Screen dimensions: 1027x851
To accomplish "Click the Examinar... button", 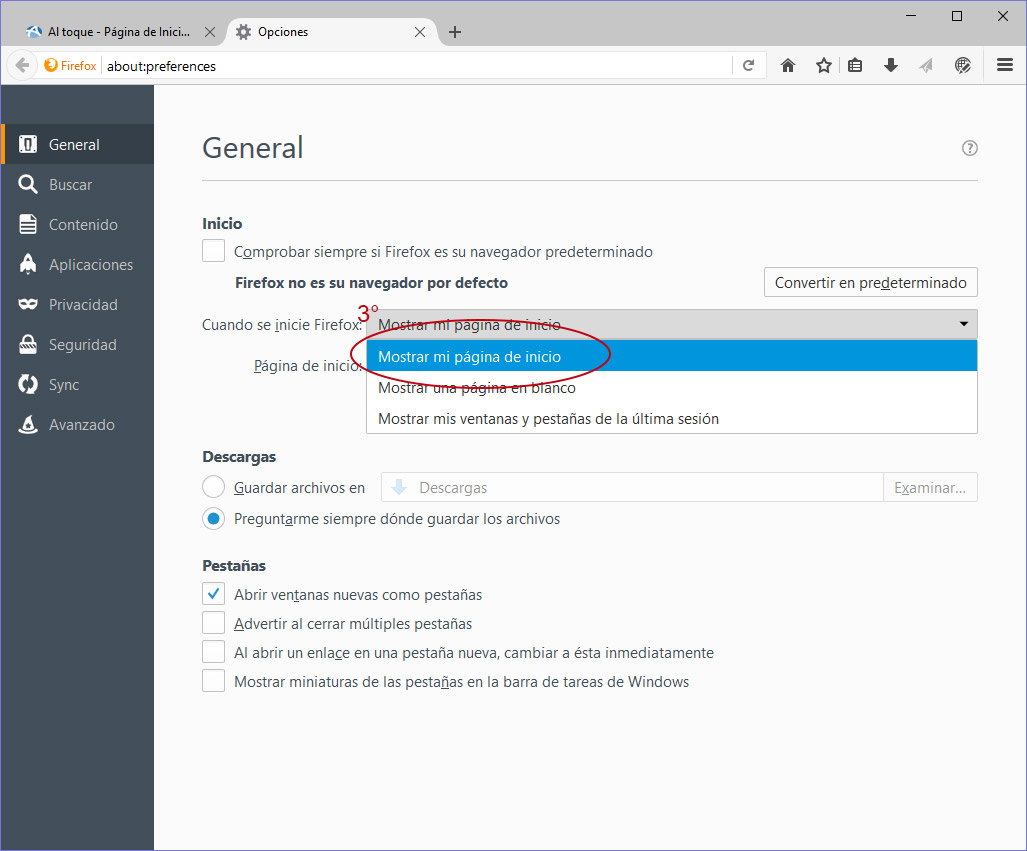I will [x=930, y=487].
